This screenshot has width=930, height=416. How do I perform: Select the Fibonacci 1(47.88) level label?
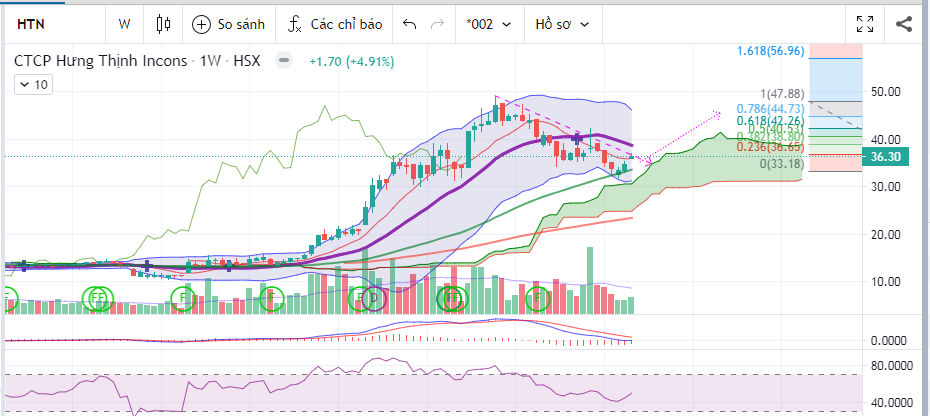[783, 93]
